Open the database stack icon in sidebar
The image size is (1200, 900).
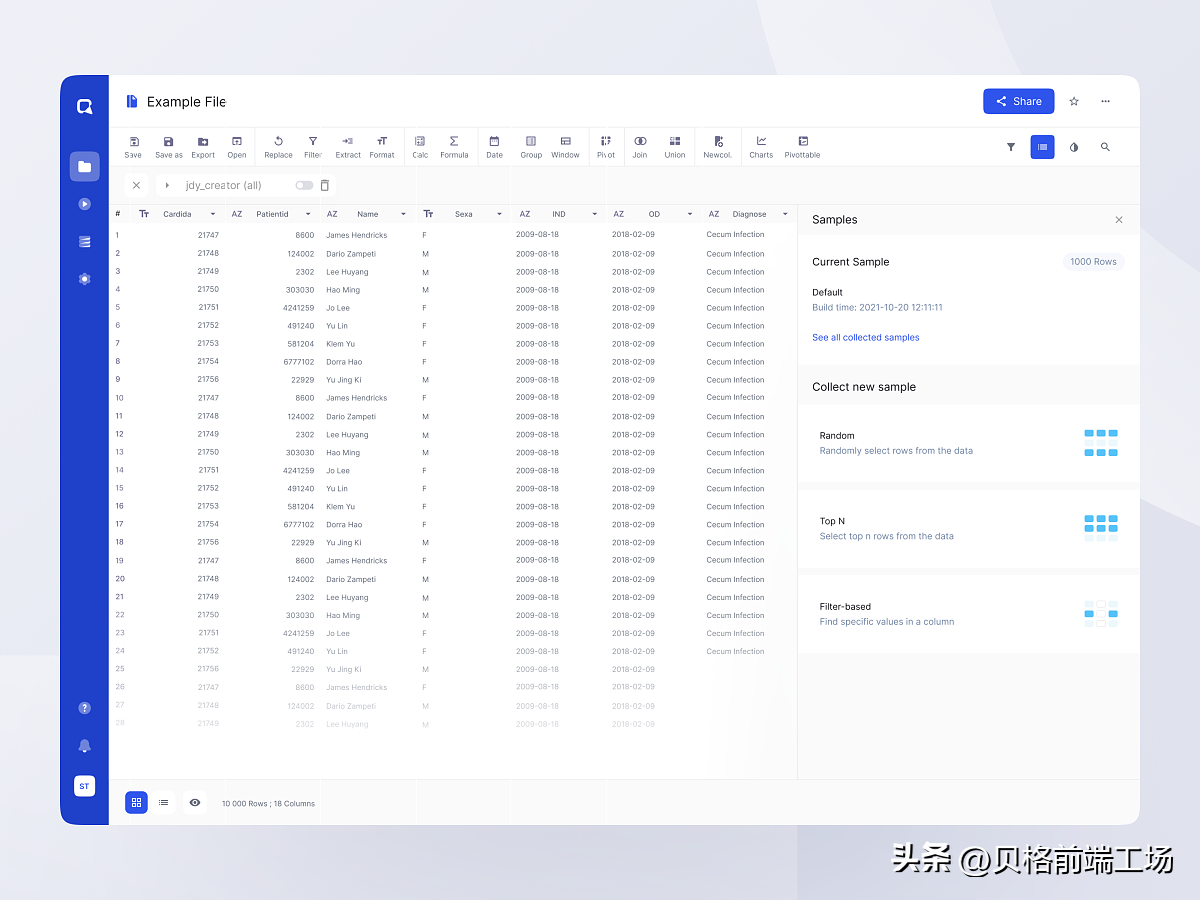tap(84, 241)
